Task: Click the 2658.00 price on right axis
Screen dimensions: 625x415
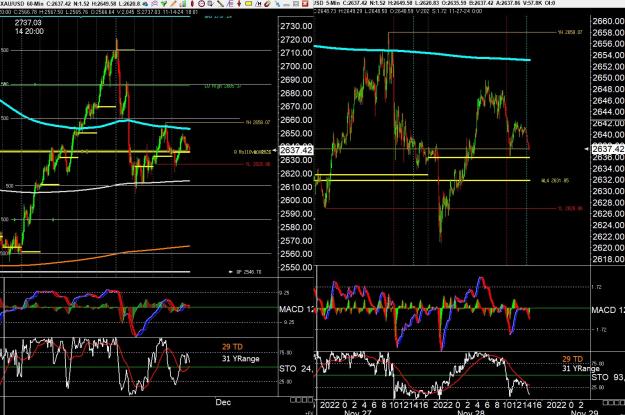Action: coord(608,33)
